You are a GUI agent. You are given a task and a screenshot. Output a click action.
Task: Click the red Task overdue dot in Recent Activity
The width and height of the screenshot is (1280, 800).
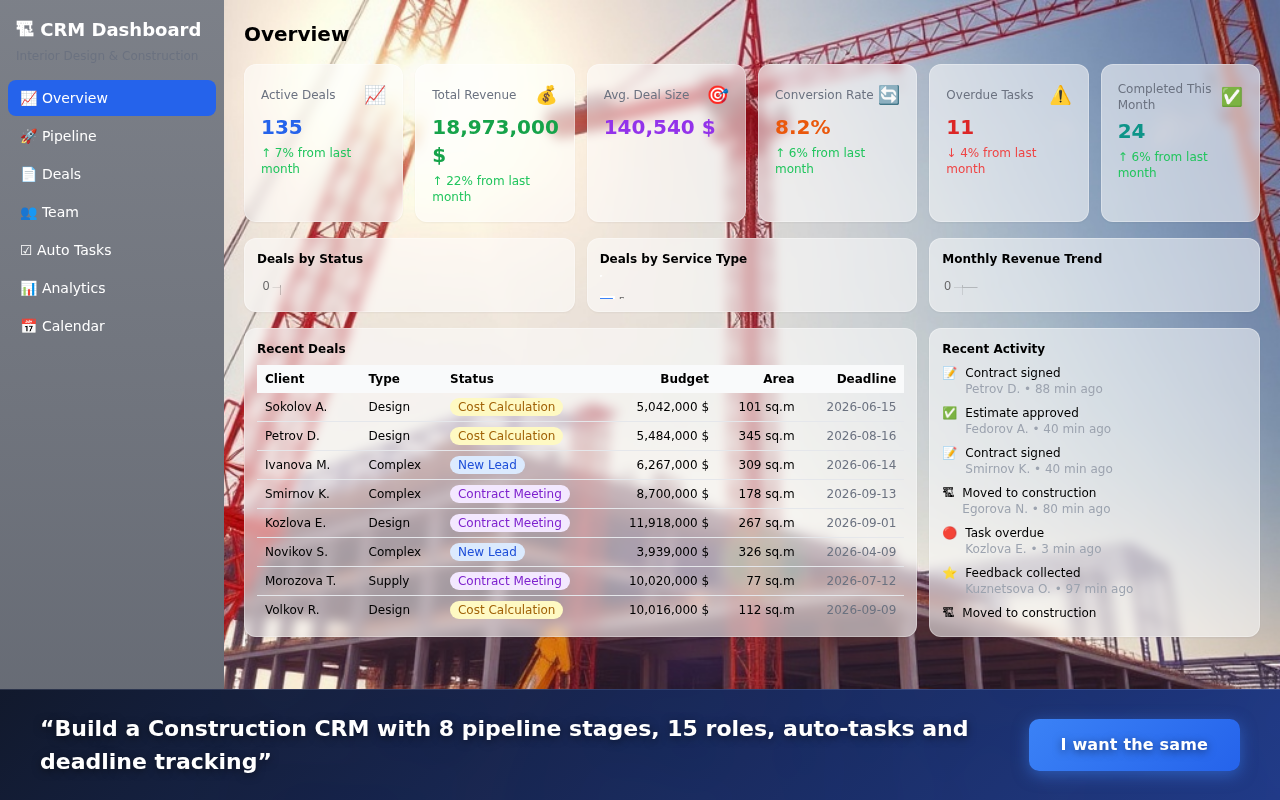click(948, 533)
